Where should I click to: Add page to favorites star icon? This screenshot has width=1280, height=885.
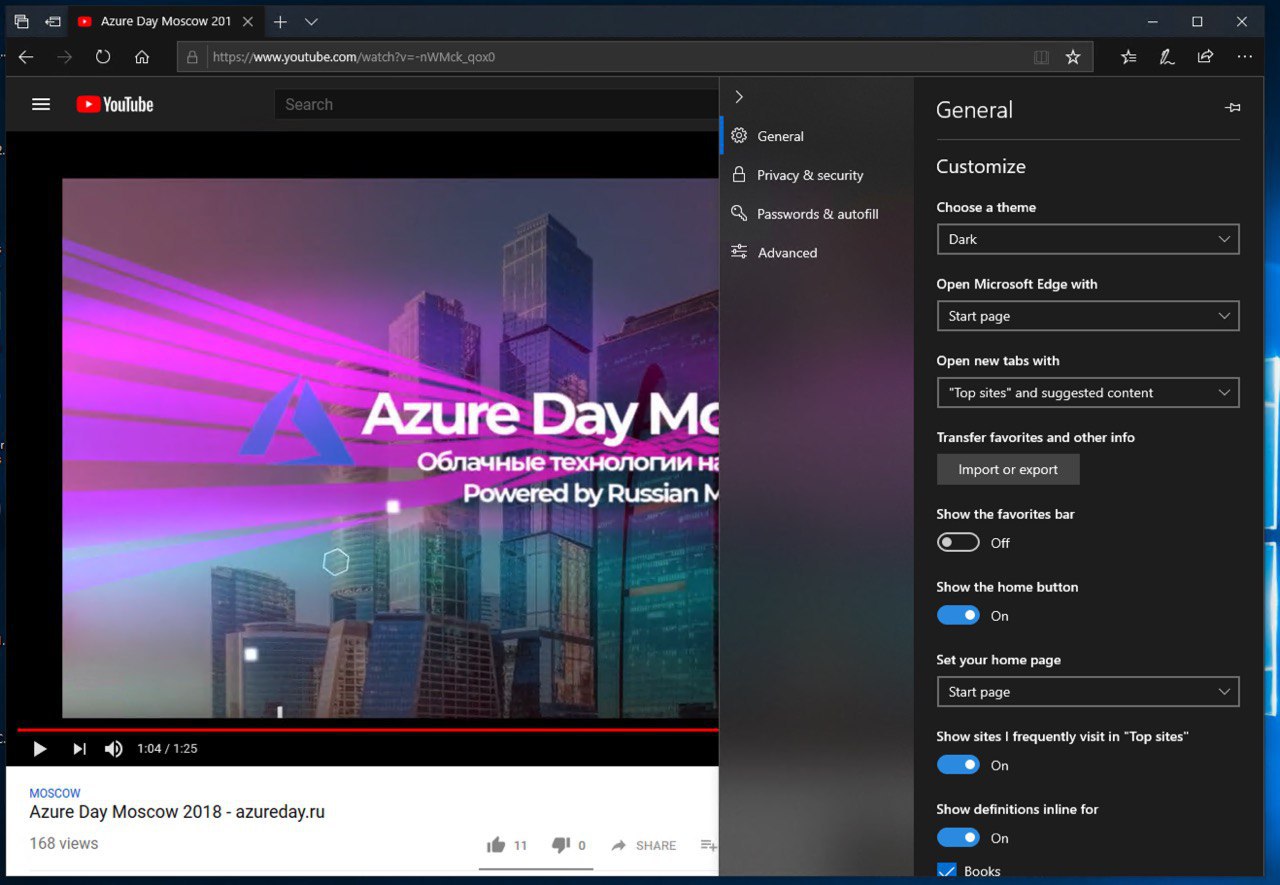[x=1073, y=57]
